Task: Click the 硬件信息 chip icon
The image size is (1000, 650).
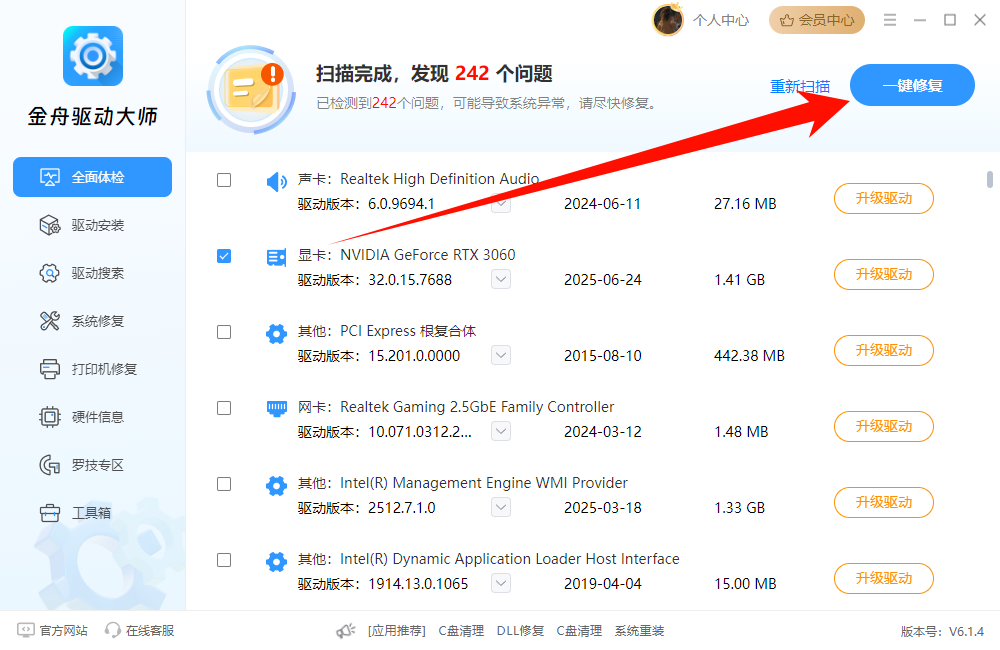Action: click(50, 417)
